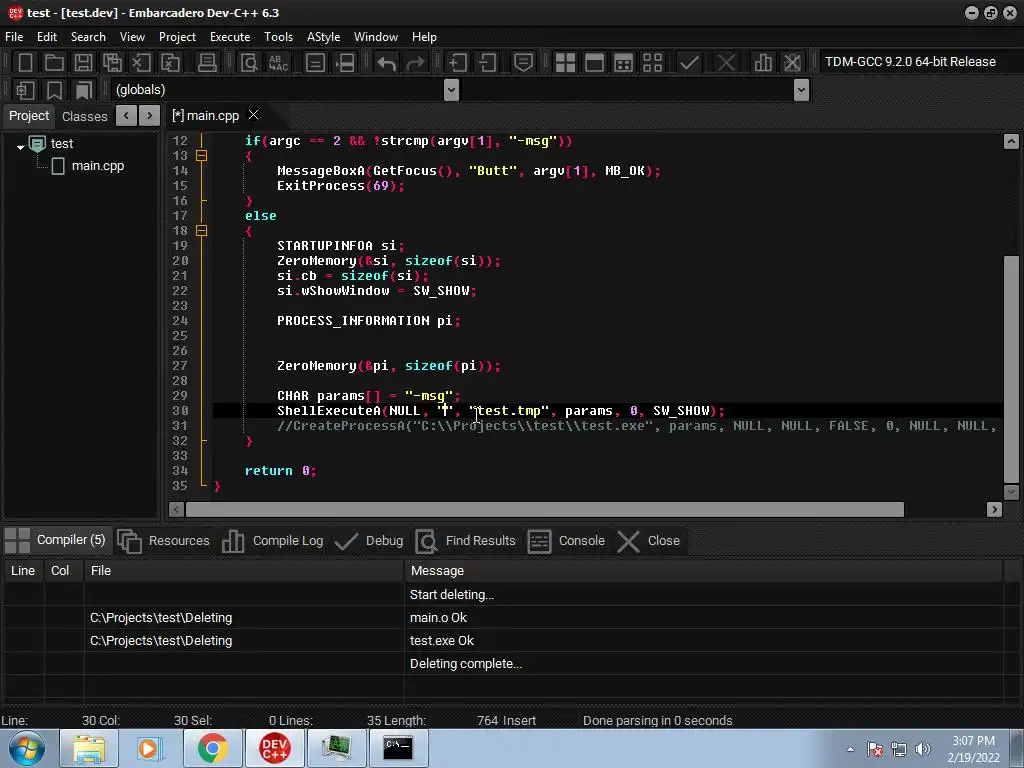Open the command prompt taskbar item
Screen dimensions: 1024x768
(398, 748)
